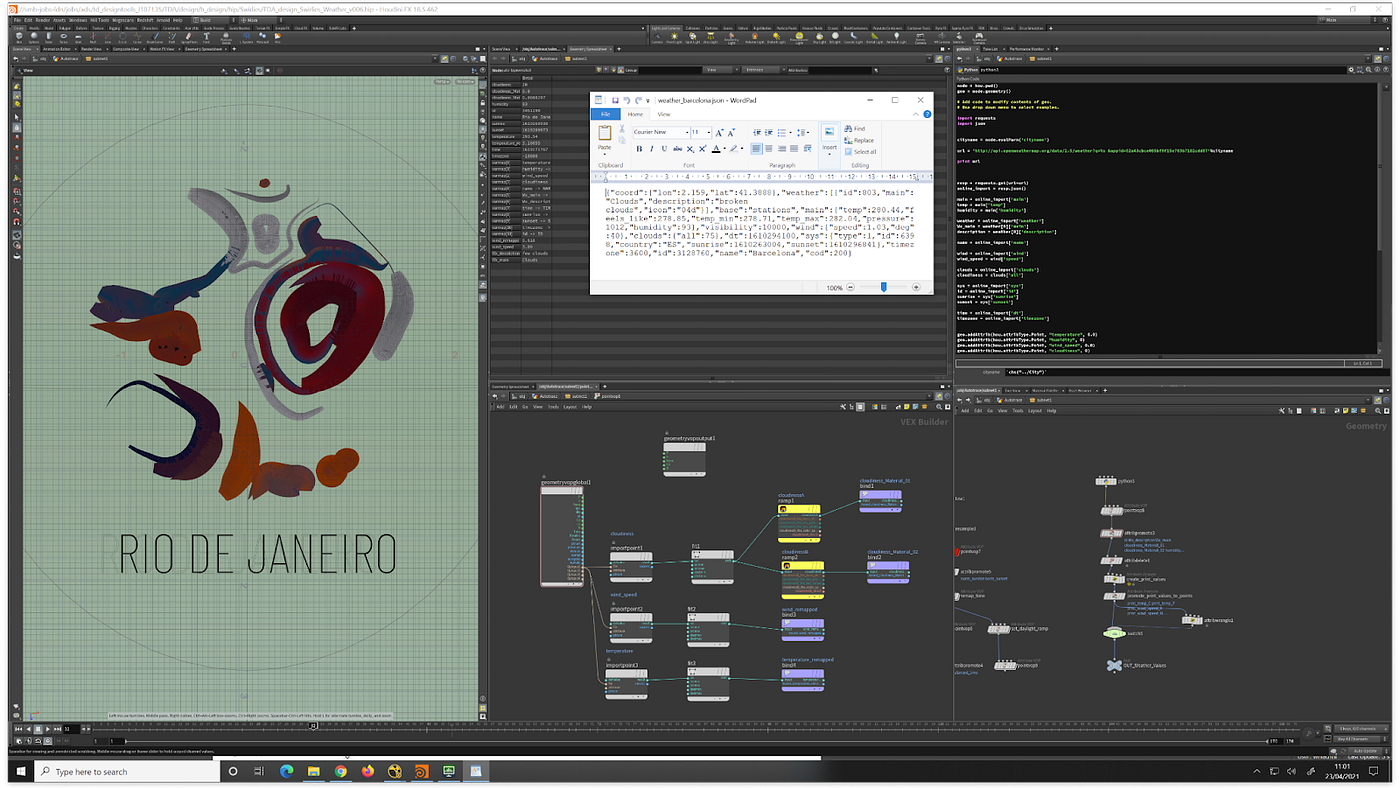The width and height of the screenshot is (1400, 788).
Task: Open the Courier New font dropdown
Action: point(685,132)
